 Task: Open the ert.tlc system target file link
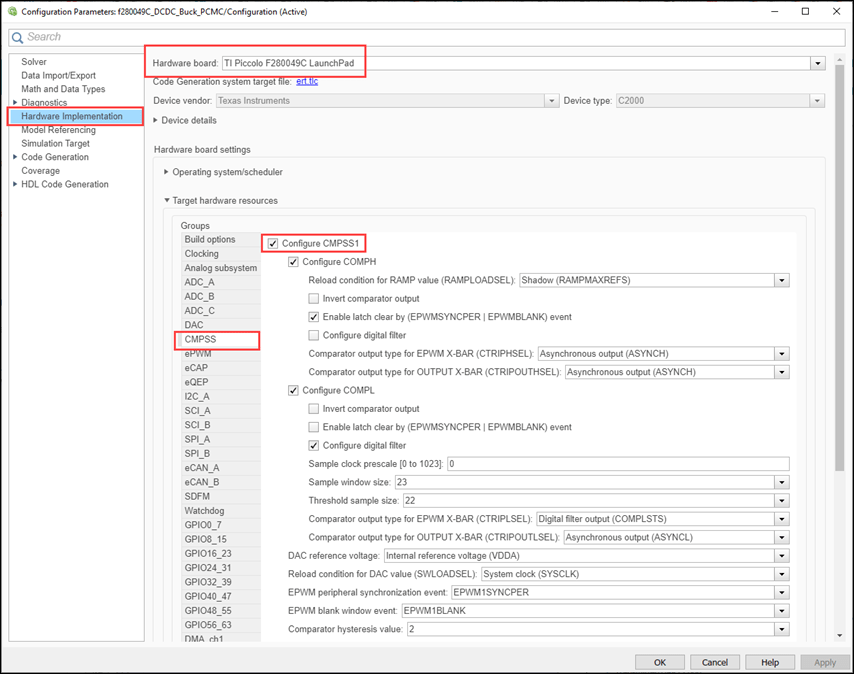pyautogui.click(x=307, y=81)
